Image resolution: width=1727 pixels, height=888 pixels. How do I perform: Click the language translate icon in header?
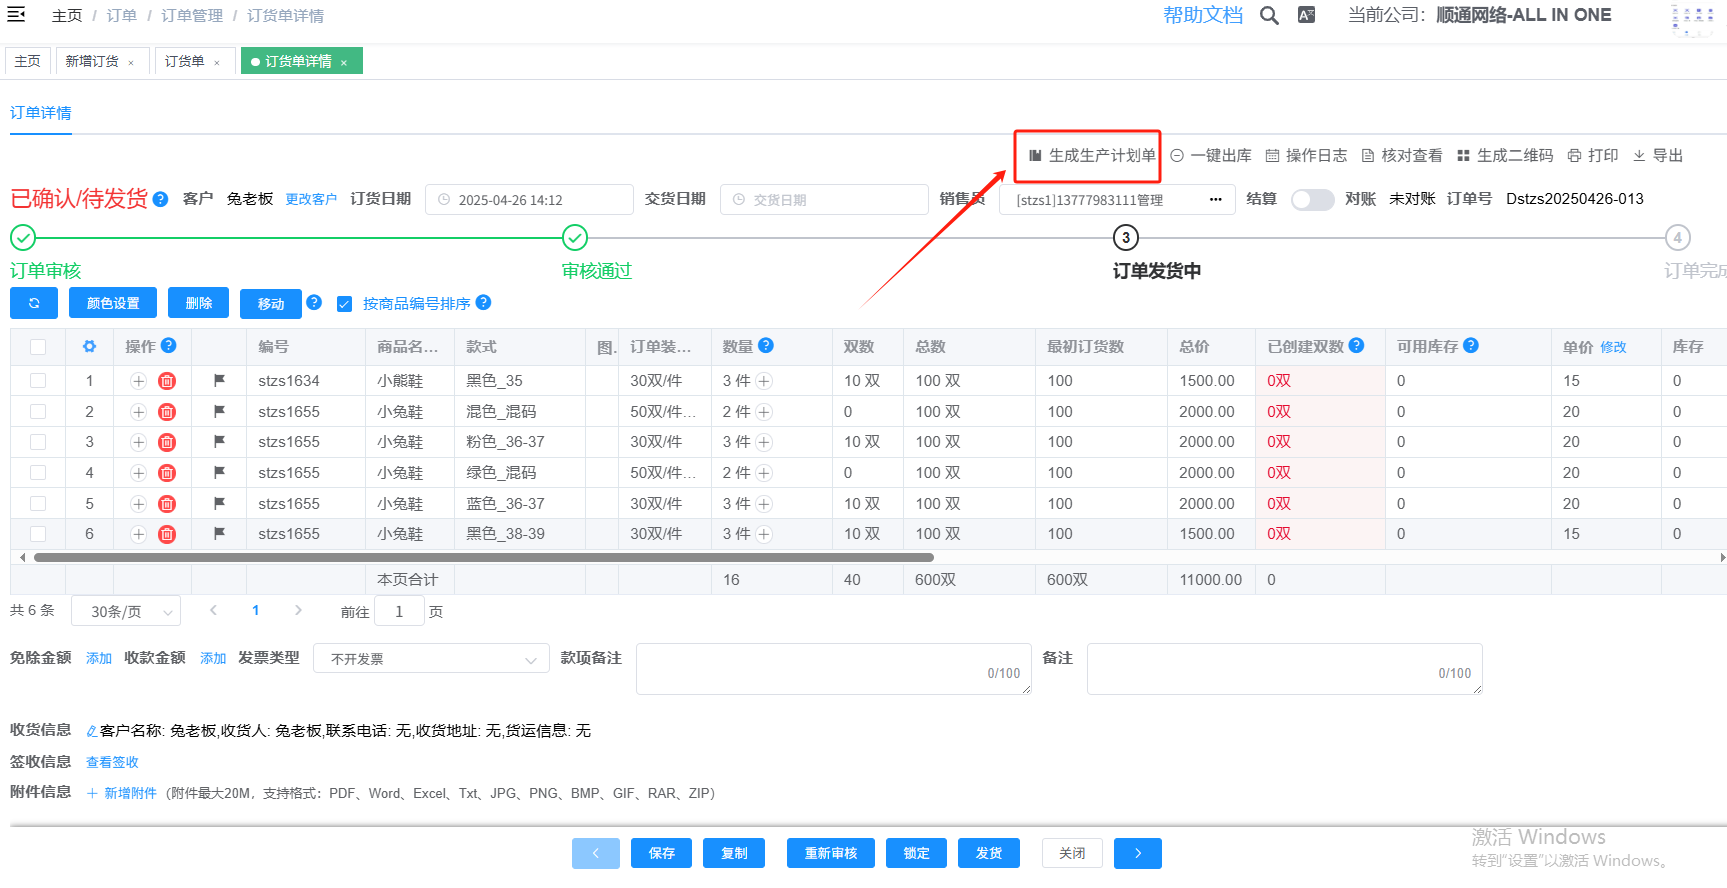1306,15
